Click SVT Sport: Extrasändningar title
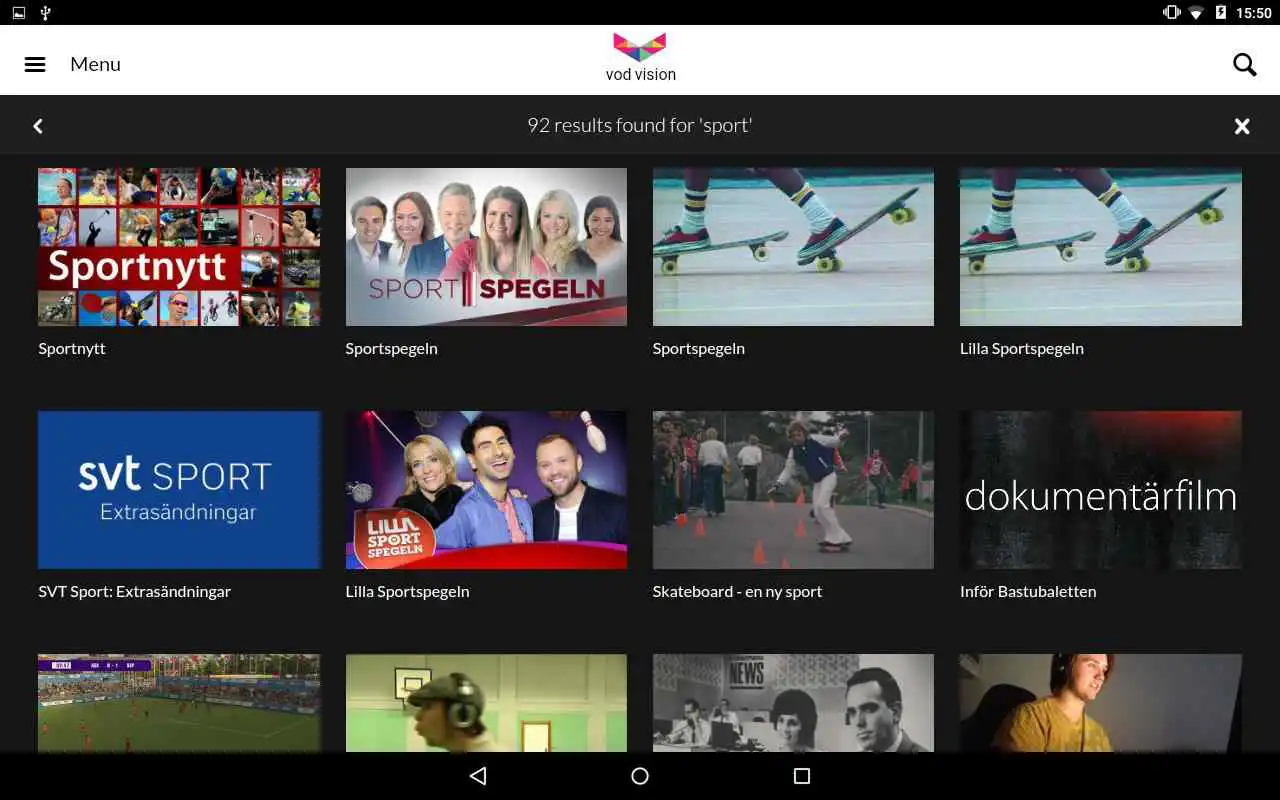 [x=135, y=591]
